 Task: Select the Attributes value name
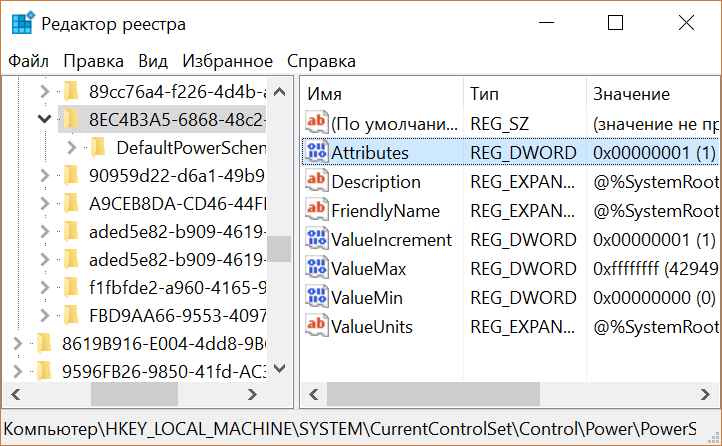pyautogui.click(x=370, y=153)
